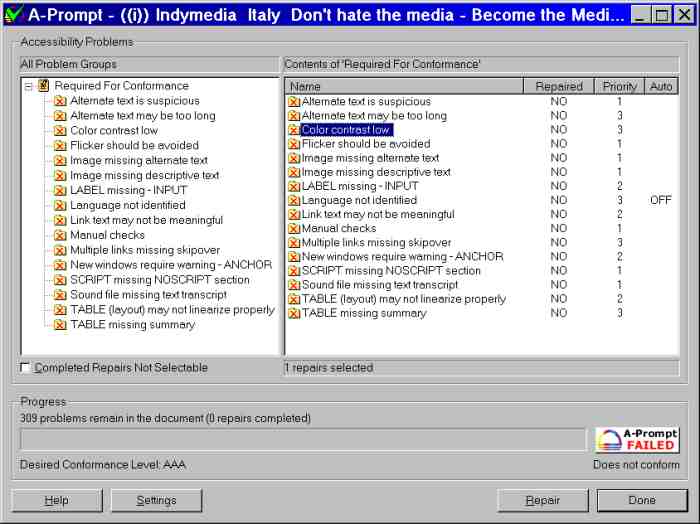Click the Required For Conformance group icon

point(43,85)
